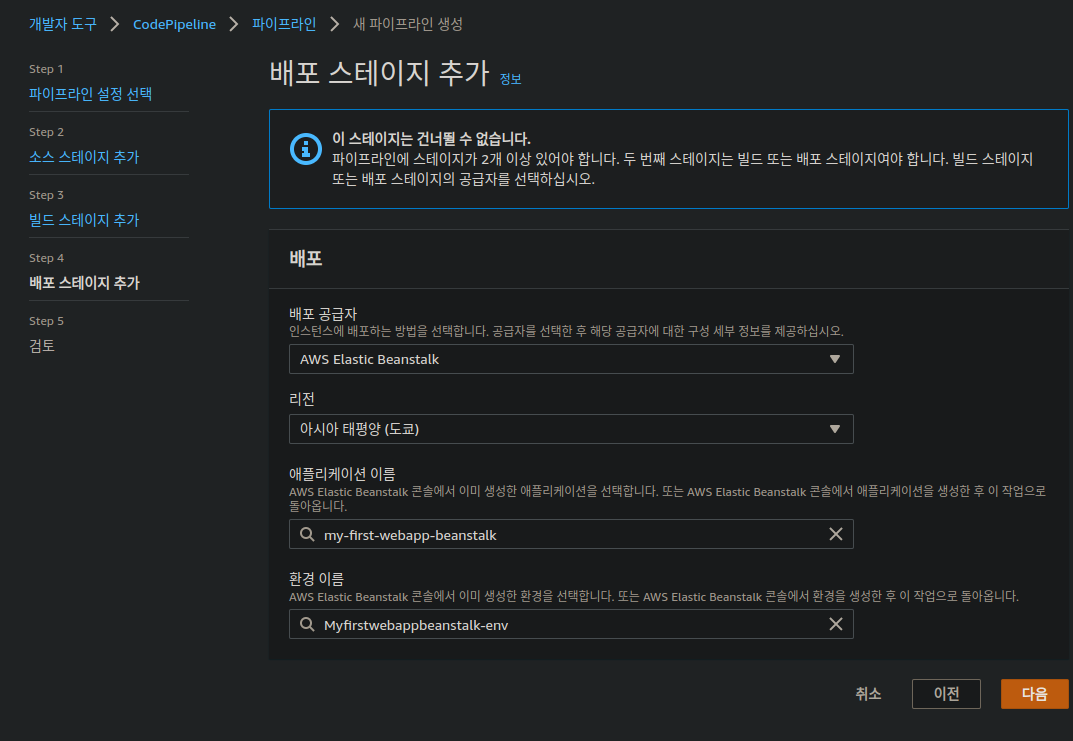Click the 배포 공급자 dropdown arrow
The height and width of the screenshot is (741, 1073).
tap(834, 359)
